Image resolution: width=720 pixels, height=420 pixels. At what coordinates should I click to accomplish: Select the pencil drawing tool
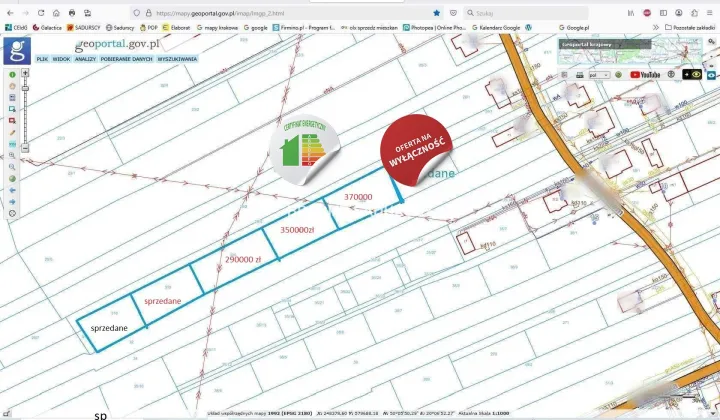[x=12, y=133]
